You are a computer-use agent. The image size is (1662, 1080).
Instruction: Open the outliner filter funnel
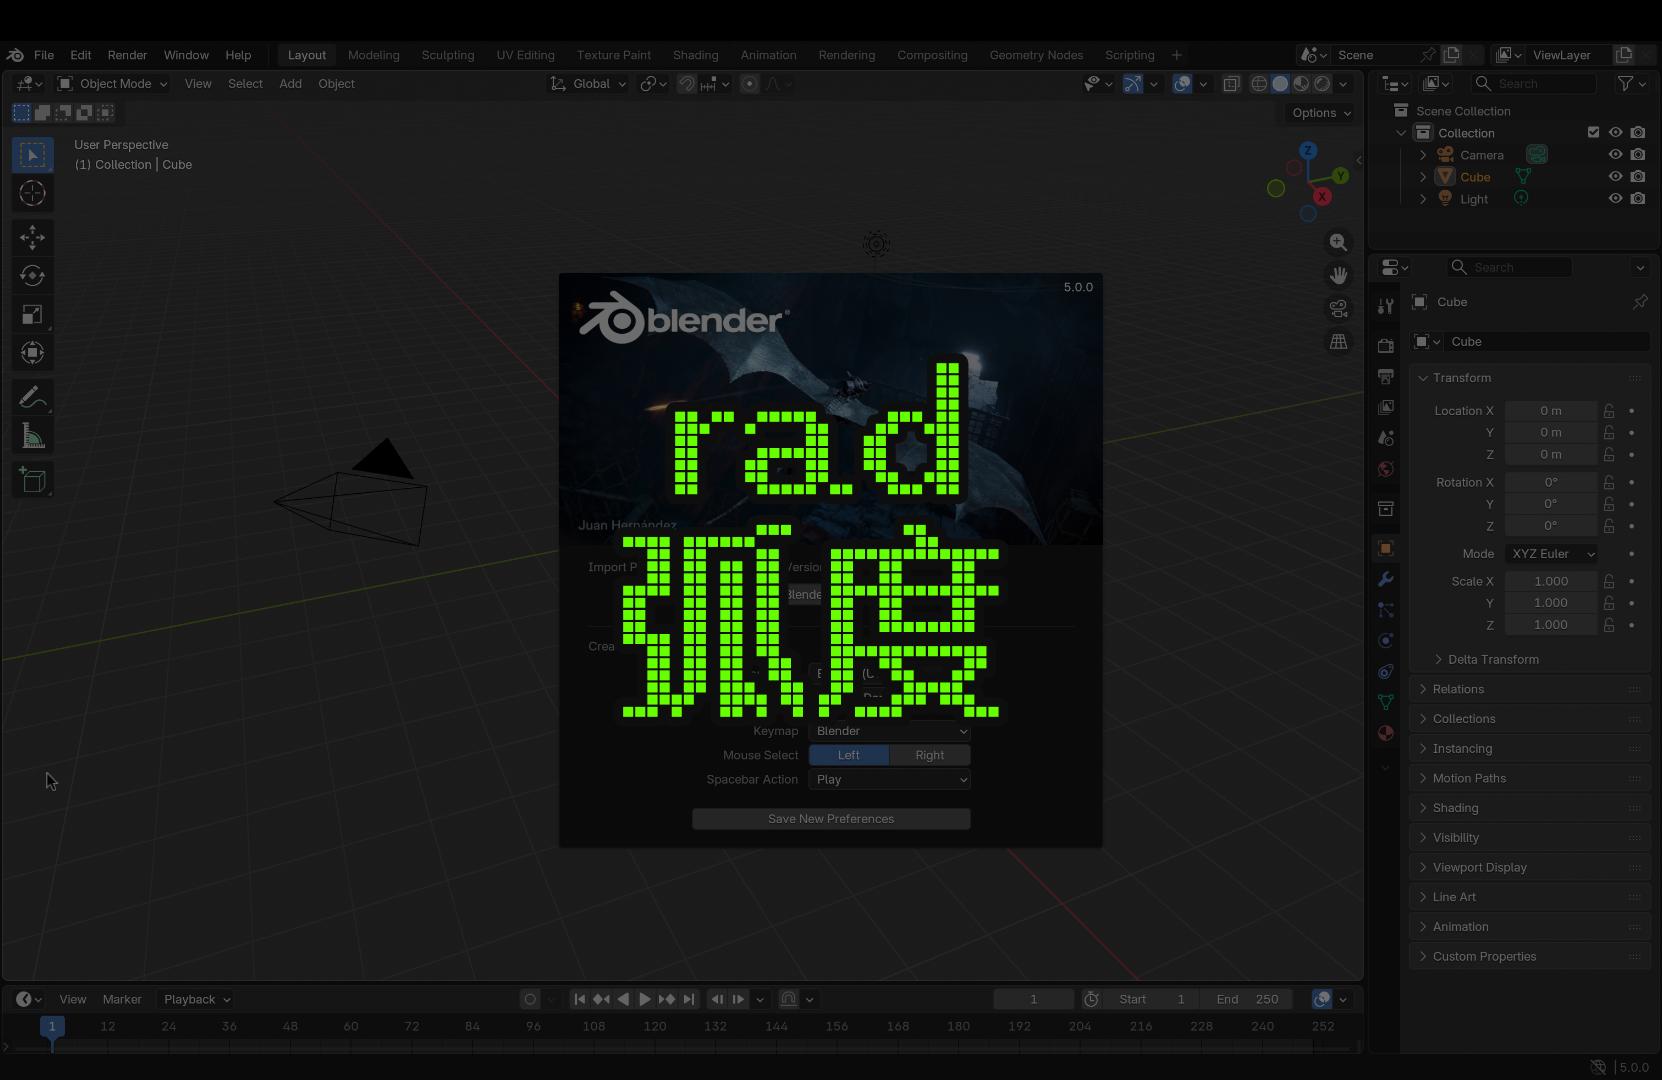(1631, 84)
